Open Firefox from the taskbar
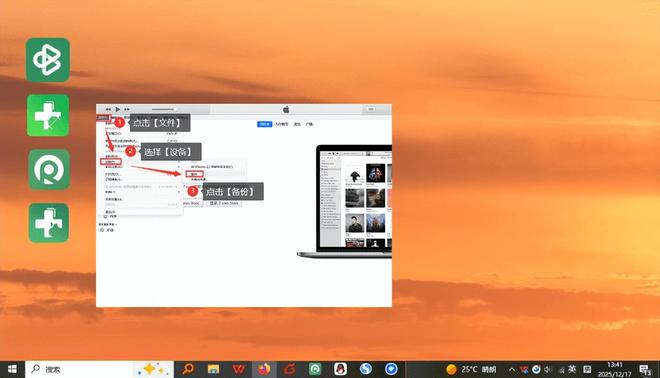Image resolution: width=660 pixels, height=378 pixels. tap(264, 369)
